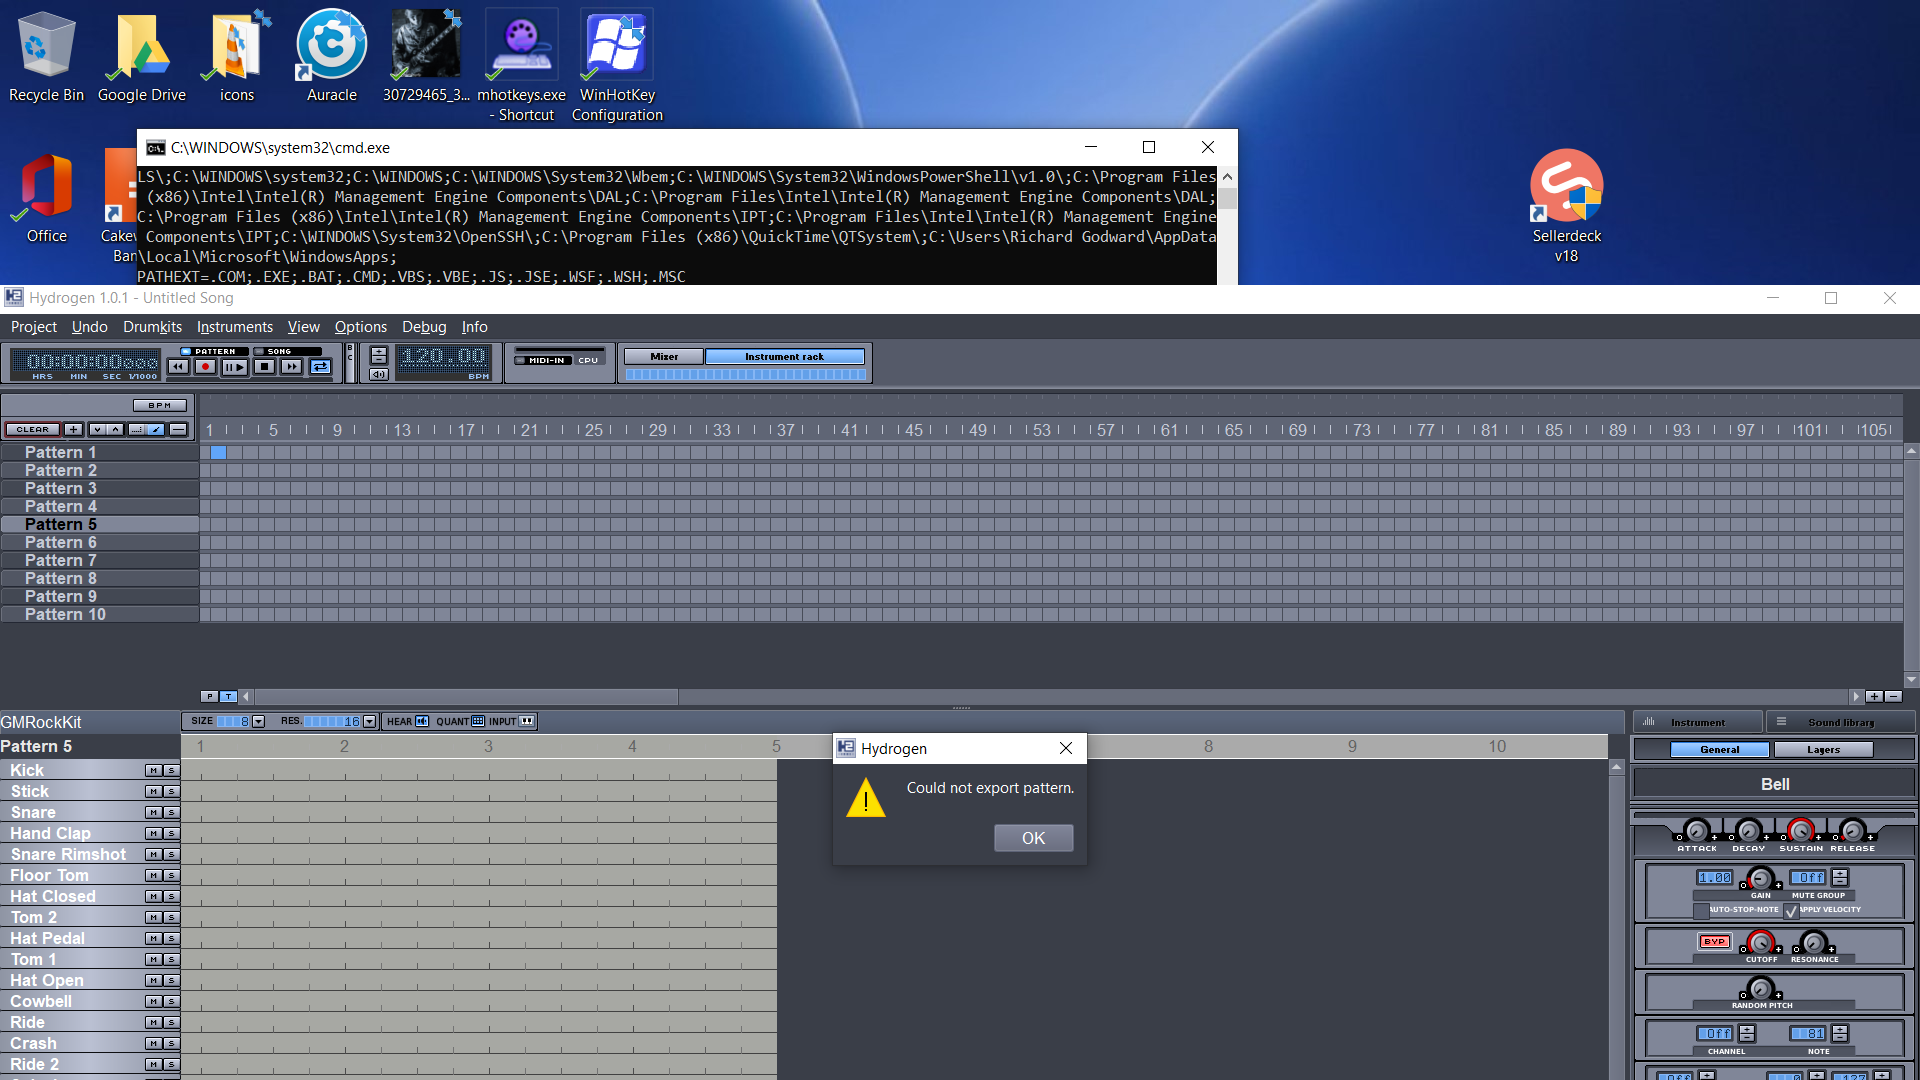This screenshot has width=1920, height=1080.
Task: Enable the Auto-Stop-Note checkbox
Action: point(1701,910)
